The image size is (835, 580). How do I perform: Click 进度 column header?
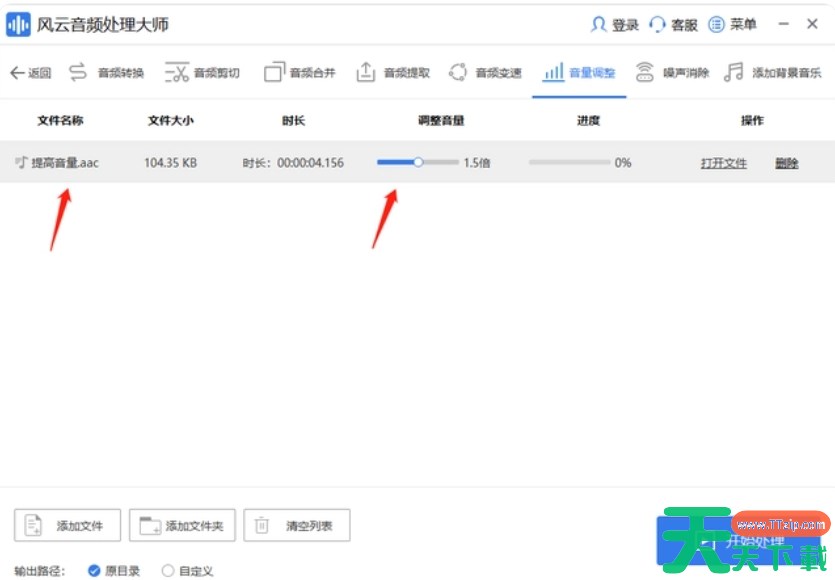pyautogui.click(x=588, y=121)
